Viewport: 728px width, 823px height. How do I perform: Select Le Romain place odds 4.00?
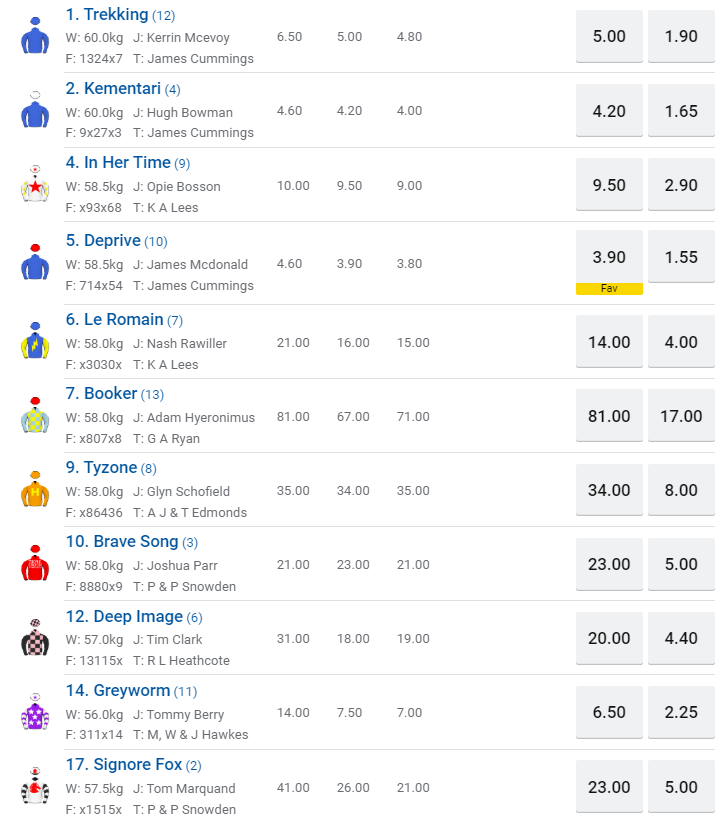pyautogui.click(x=681, y=342)
